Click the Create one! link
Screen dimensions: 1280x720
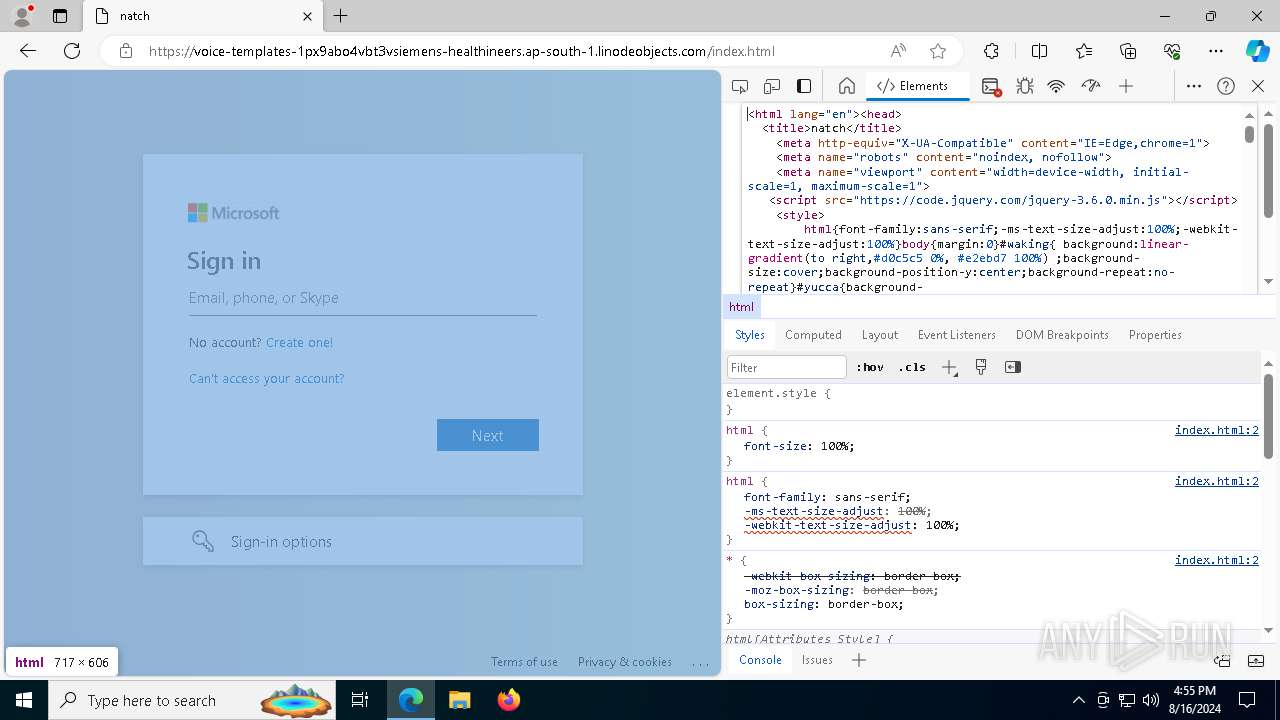[299, 342]
